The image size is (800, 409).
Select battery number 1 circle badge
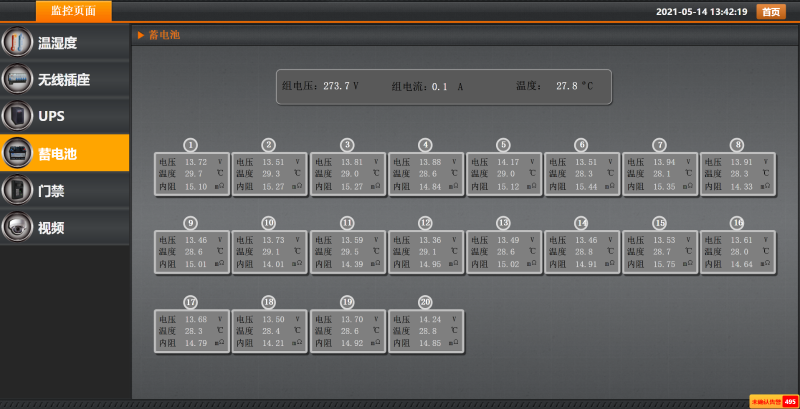coord(191,145)
